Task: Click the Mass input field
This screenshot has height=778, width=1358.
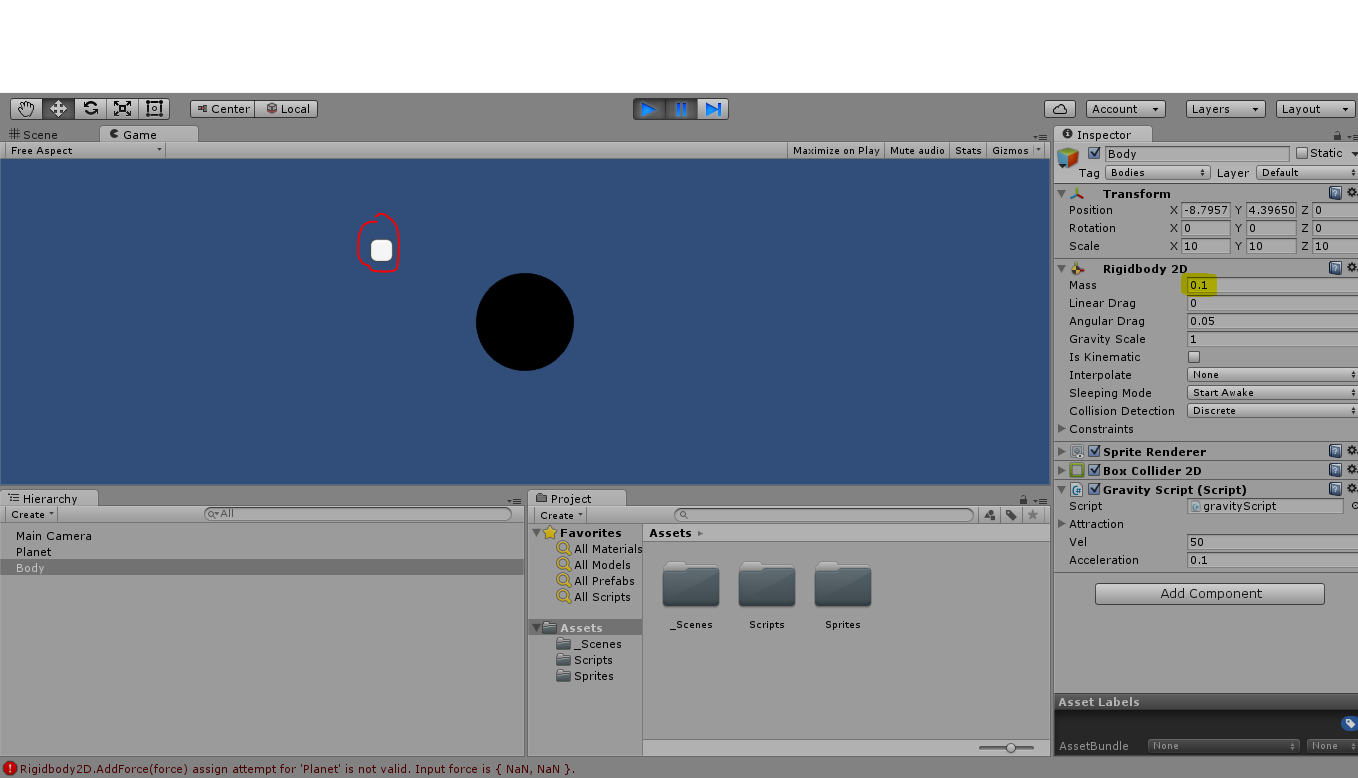Action: point(1272,285)
